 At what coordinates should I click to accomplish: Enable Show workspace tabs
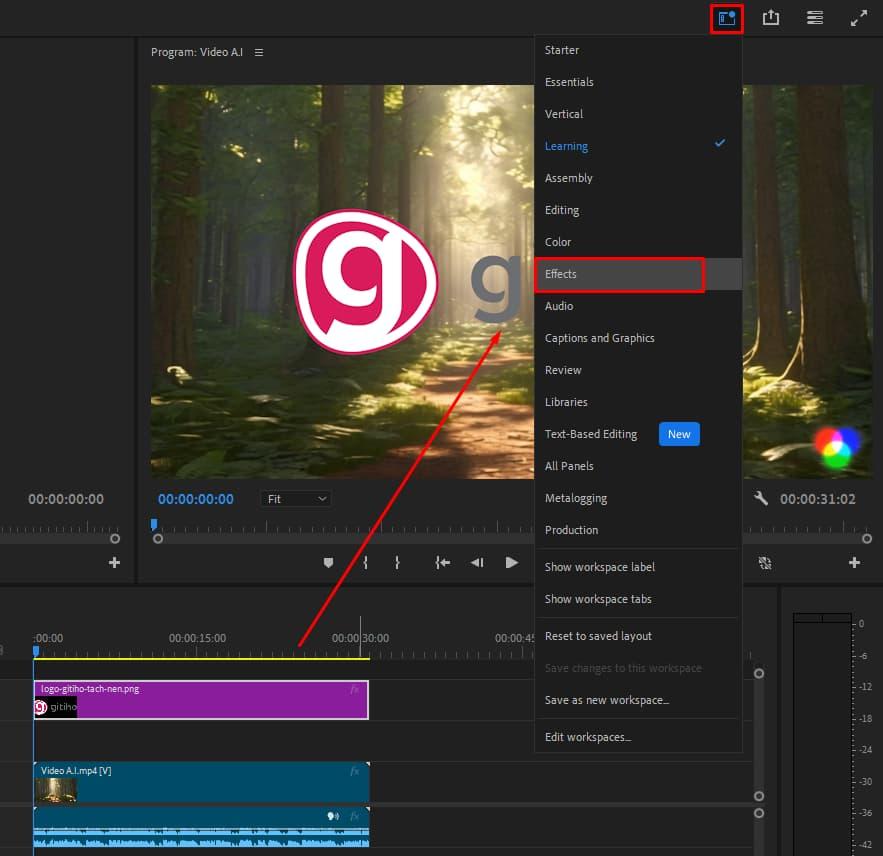click(x=598, y=599)
